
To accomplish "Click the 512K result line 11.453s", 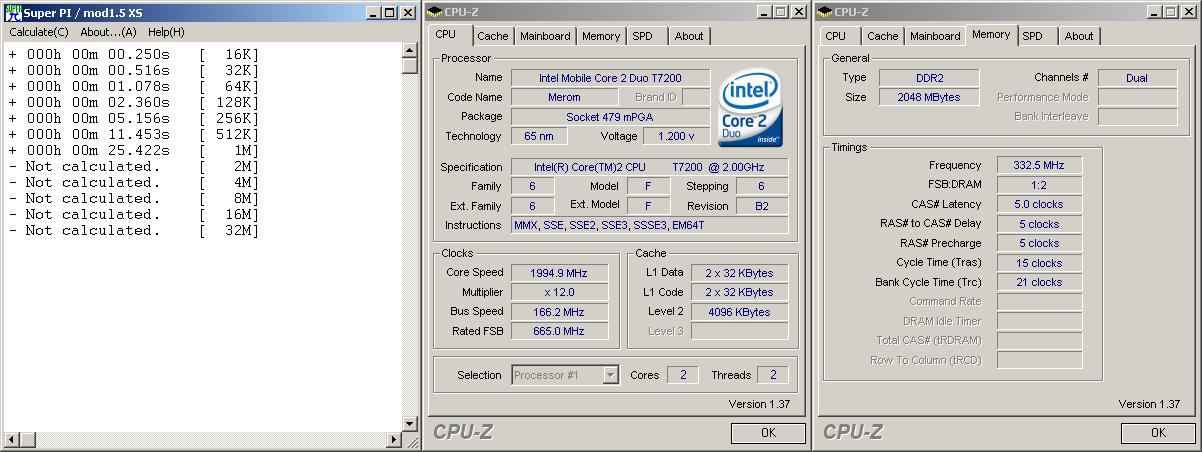I will point(134,134).
